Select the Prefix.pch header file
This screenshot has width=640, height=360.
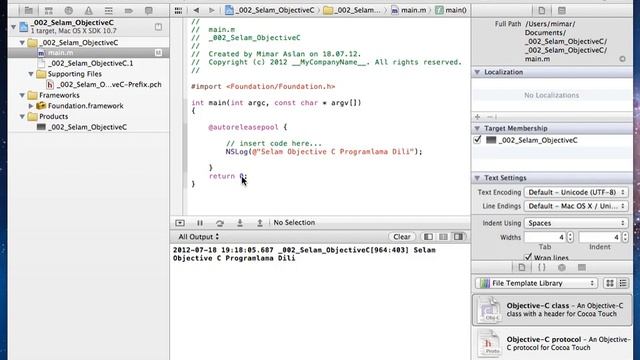click(89, 84)
